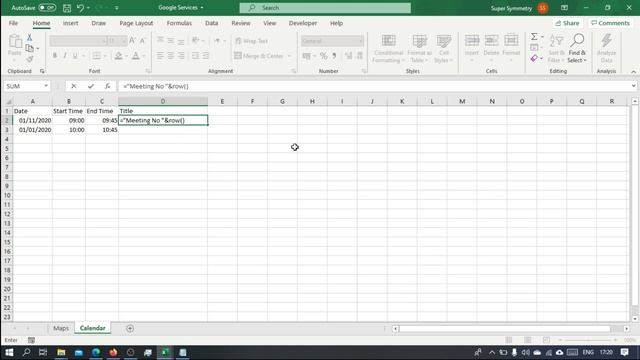Select cell with 01/01/2020 date

pyautogui.click(x=33, y=130)
